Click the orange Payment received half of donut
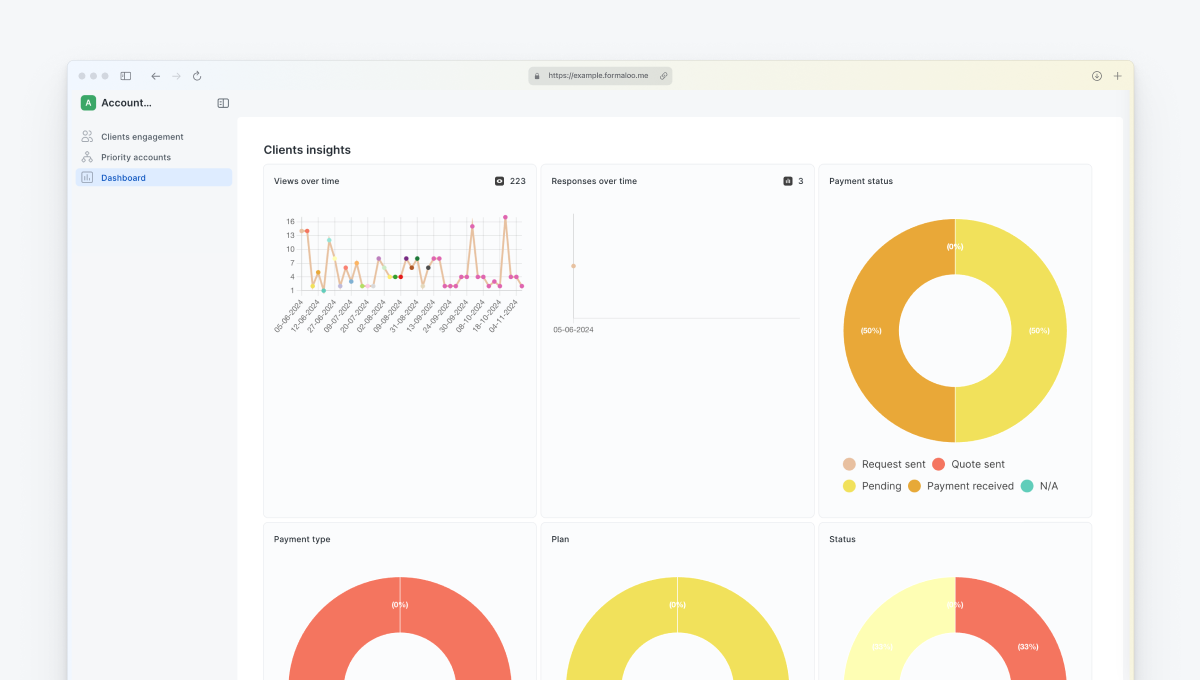 click(x=872, y=331)
